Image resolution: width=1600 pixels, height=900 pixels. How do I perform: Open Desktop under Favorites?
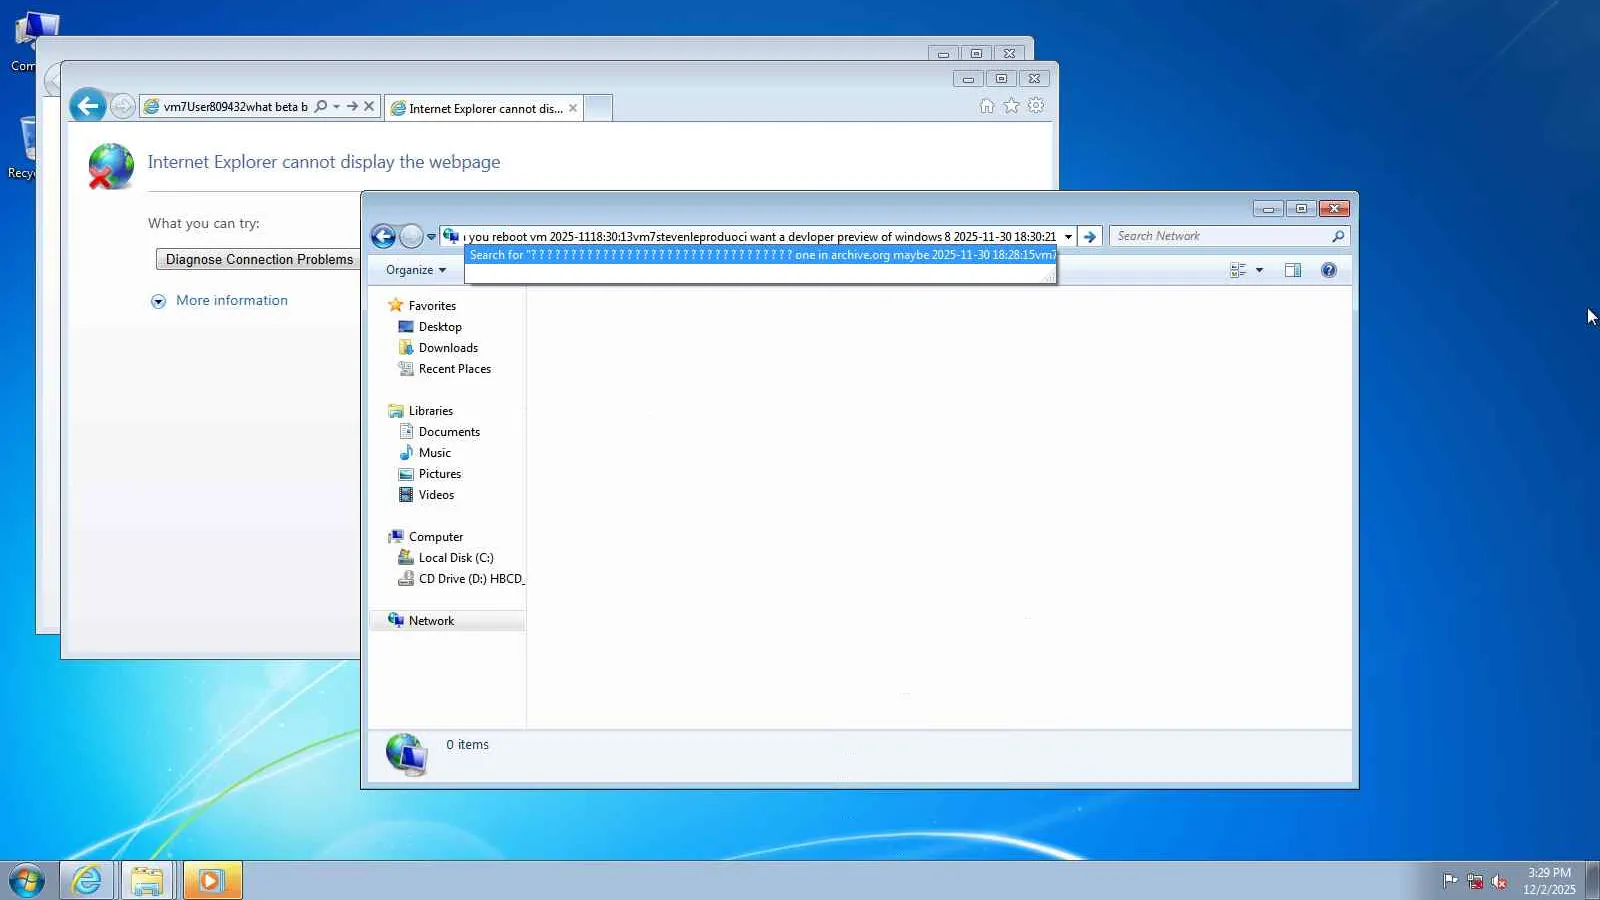pyautogui.click(x=440, y=327)
